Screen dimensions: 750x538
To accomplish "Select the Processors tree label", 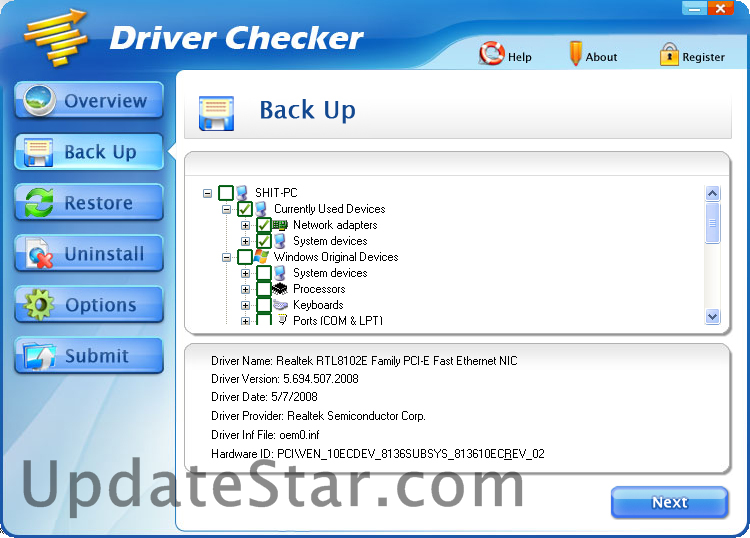I will click(319, 289).
